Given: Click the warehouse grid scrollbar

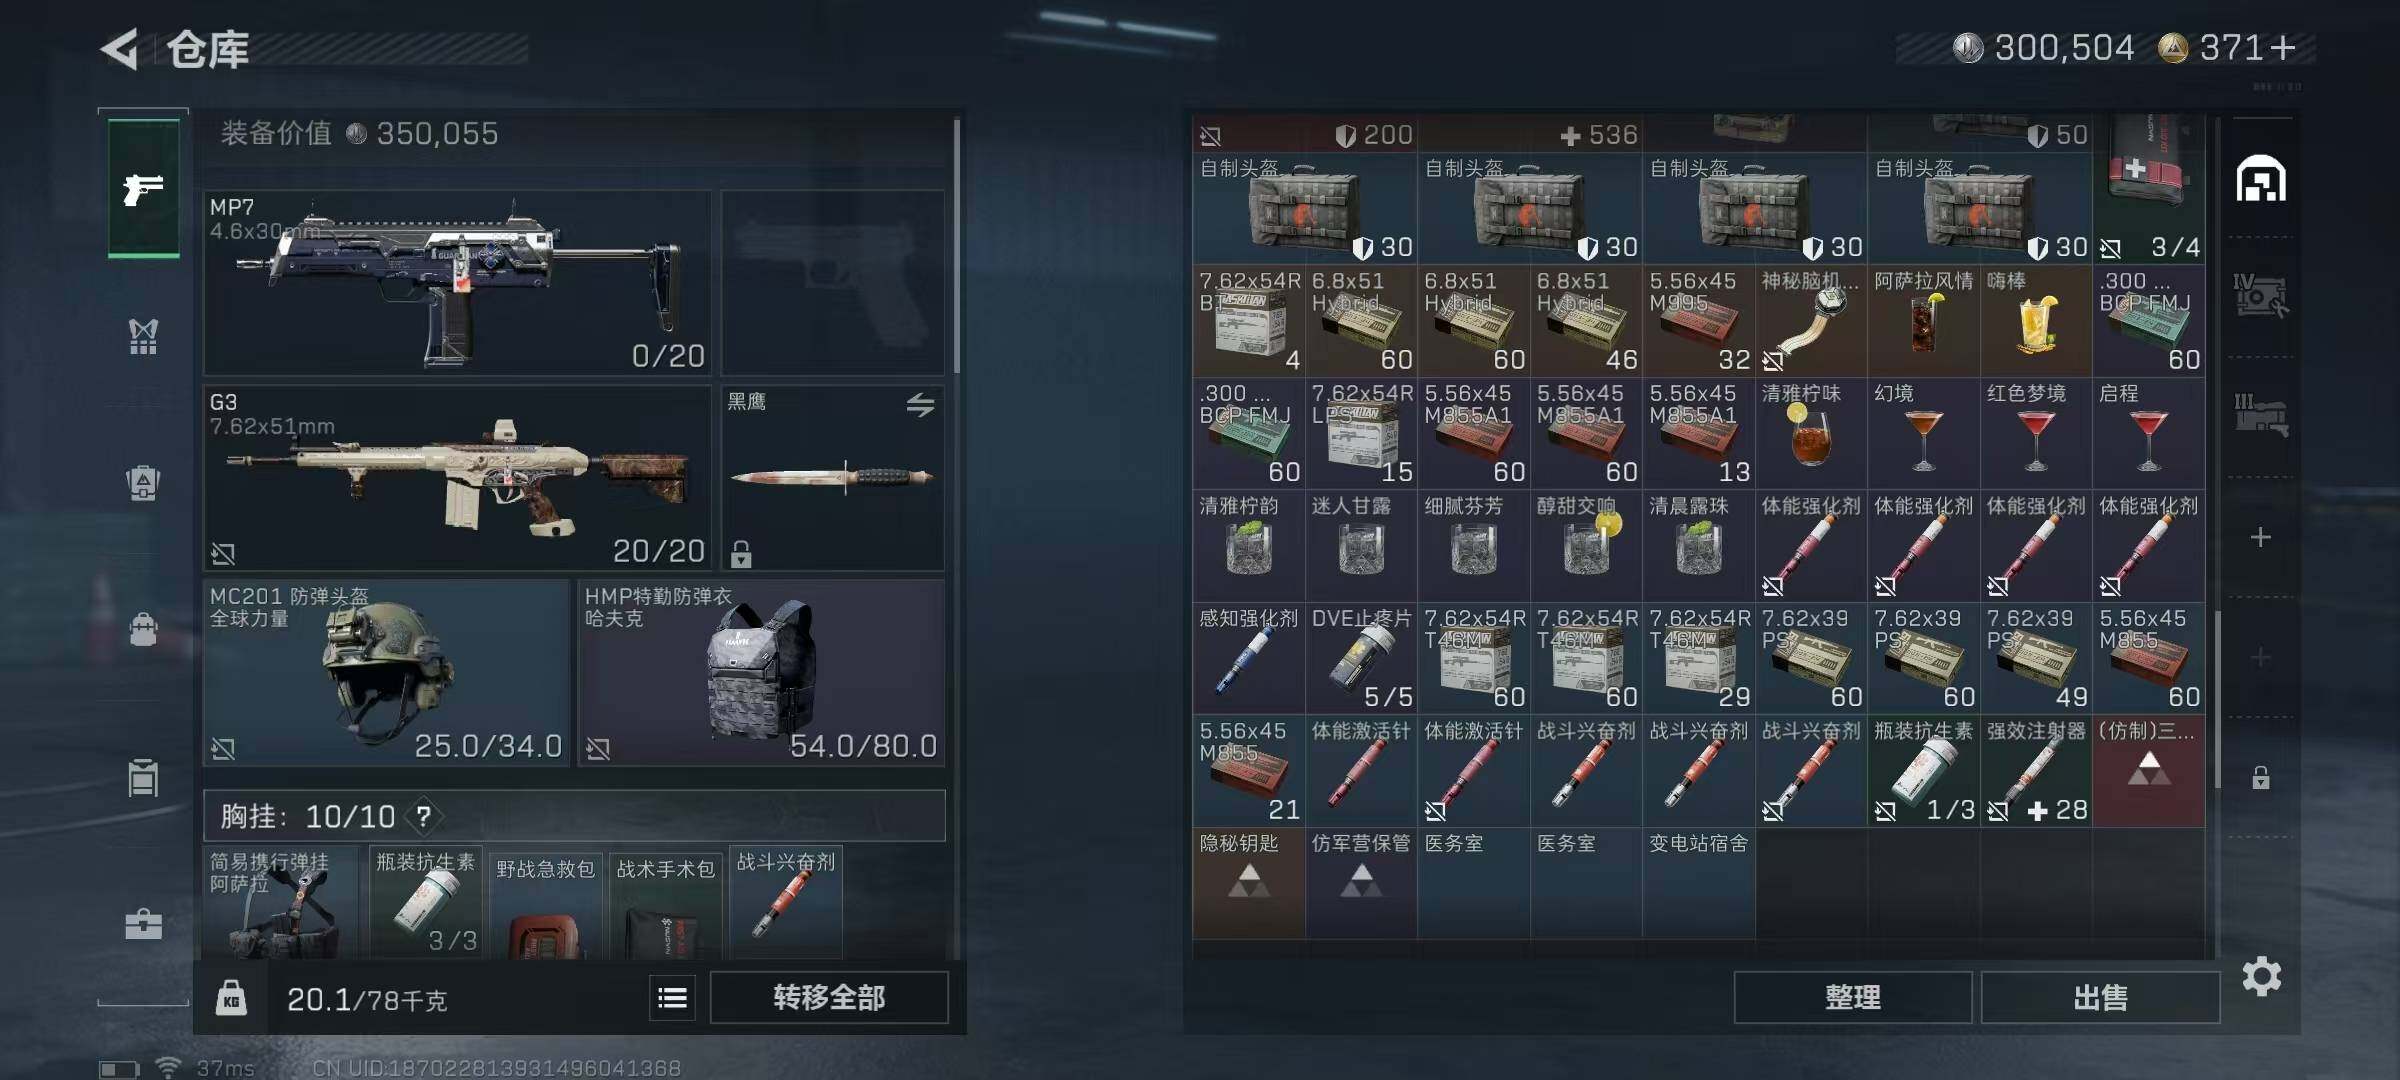Looking at the screenshot, I should coord(2217,698).
